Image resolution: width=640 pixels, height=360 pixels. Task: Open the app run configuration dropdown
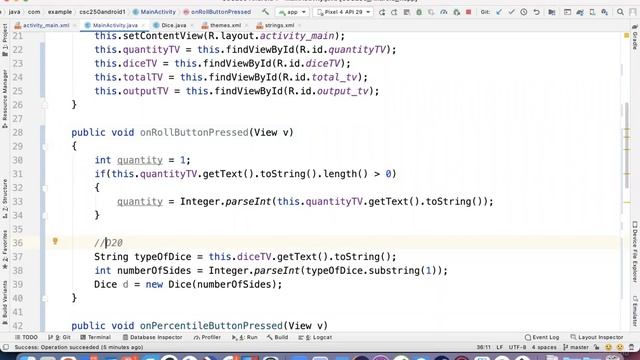pyautogui.click(x=292, y=12)
